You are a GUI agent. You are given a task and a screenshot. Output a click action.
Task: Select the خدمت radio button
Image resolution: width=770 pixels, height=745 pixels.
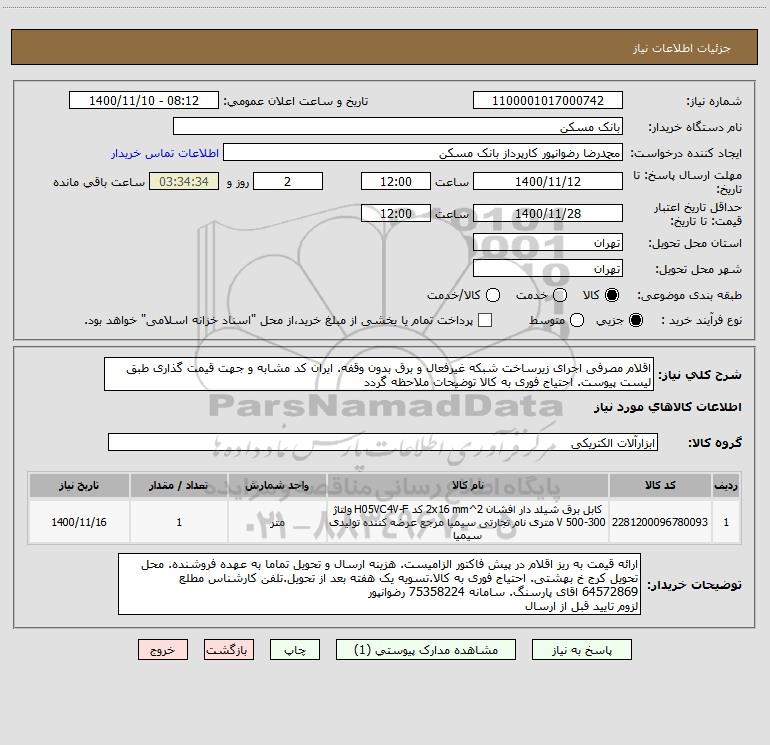click(x=560, y=295)
